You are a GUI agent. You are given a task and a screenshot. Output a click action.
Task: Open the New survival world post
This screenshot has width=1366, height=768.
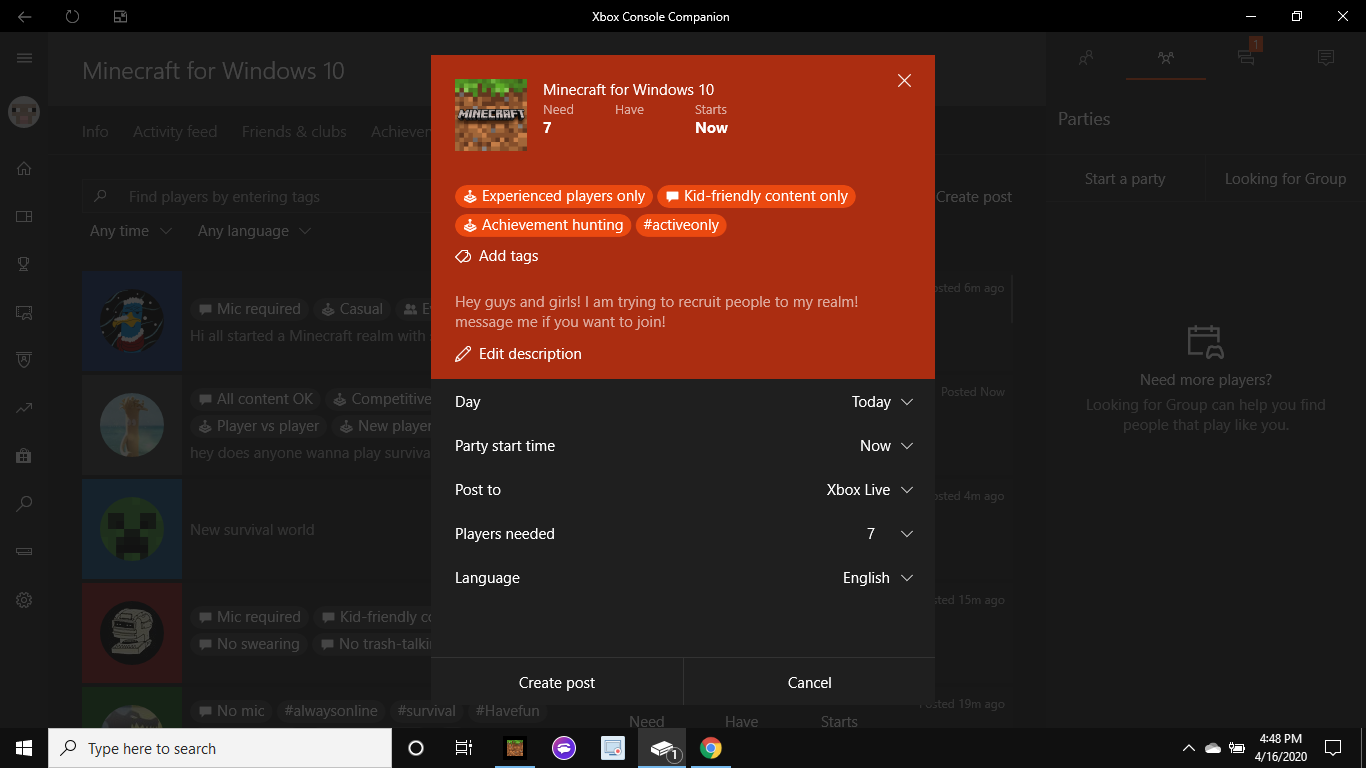tap(252, 530)
